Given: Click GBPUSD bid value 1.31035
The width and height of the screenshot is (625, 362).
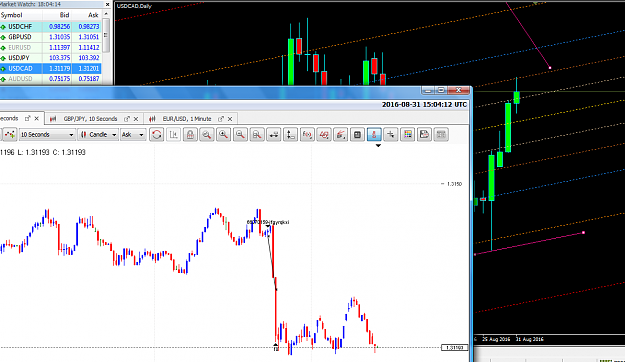Looking at the screenshot, I should [x=59, y=37].
